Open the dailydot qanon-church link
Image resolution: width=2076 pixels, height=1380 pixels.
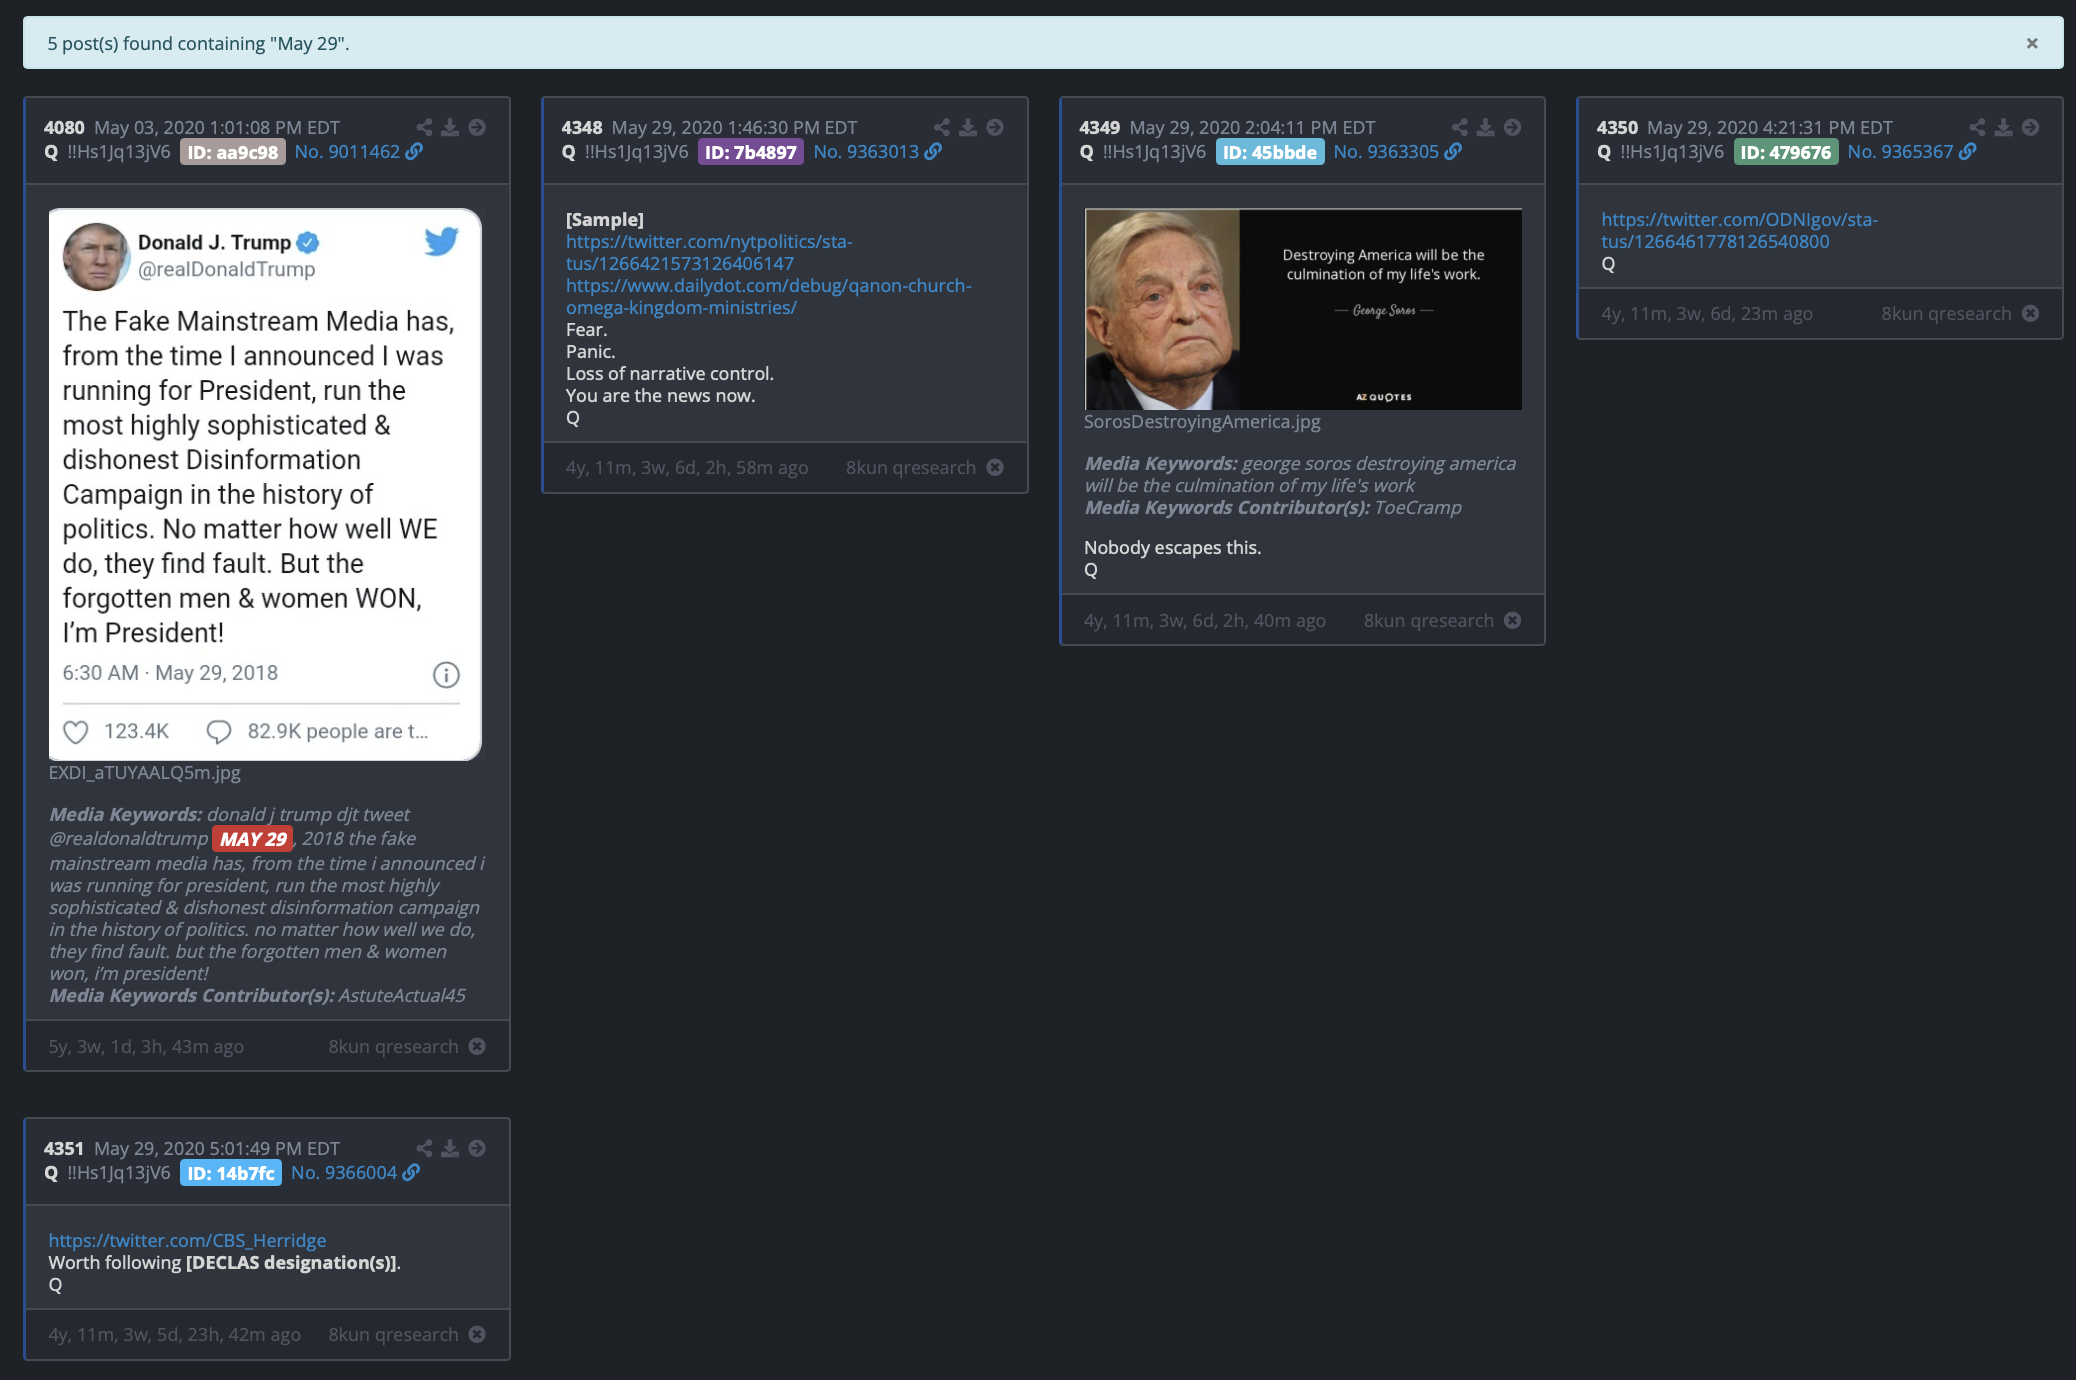(x=768, y=296)
